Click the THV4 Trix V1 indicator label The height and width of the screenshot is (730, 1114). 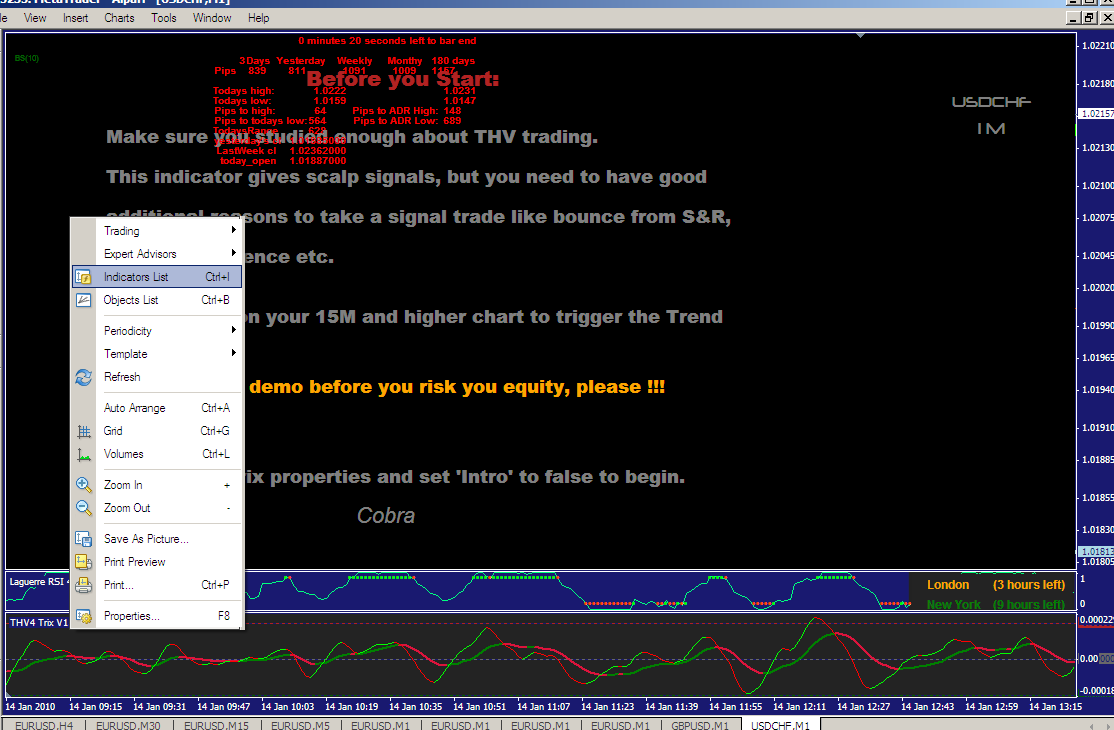coord(38,622)
